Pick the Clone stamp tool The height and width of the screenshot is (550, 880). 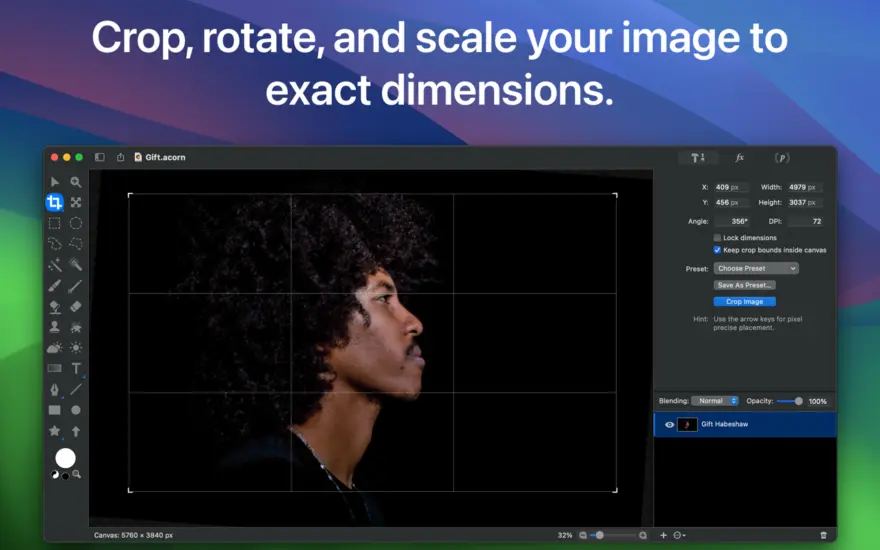(54, 327)
